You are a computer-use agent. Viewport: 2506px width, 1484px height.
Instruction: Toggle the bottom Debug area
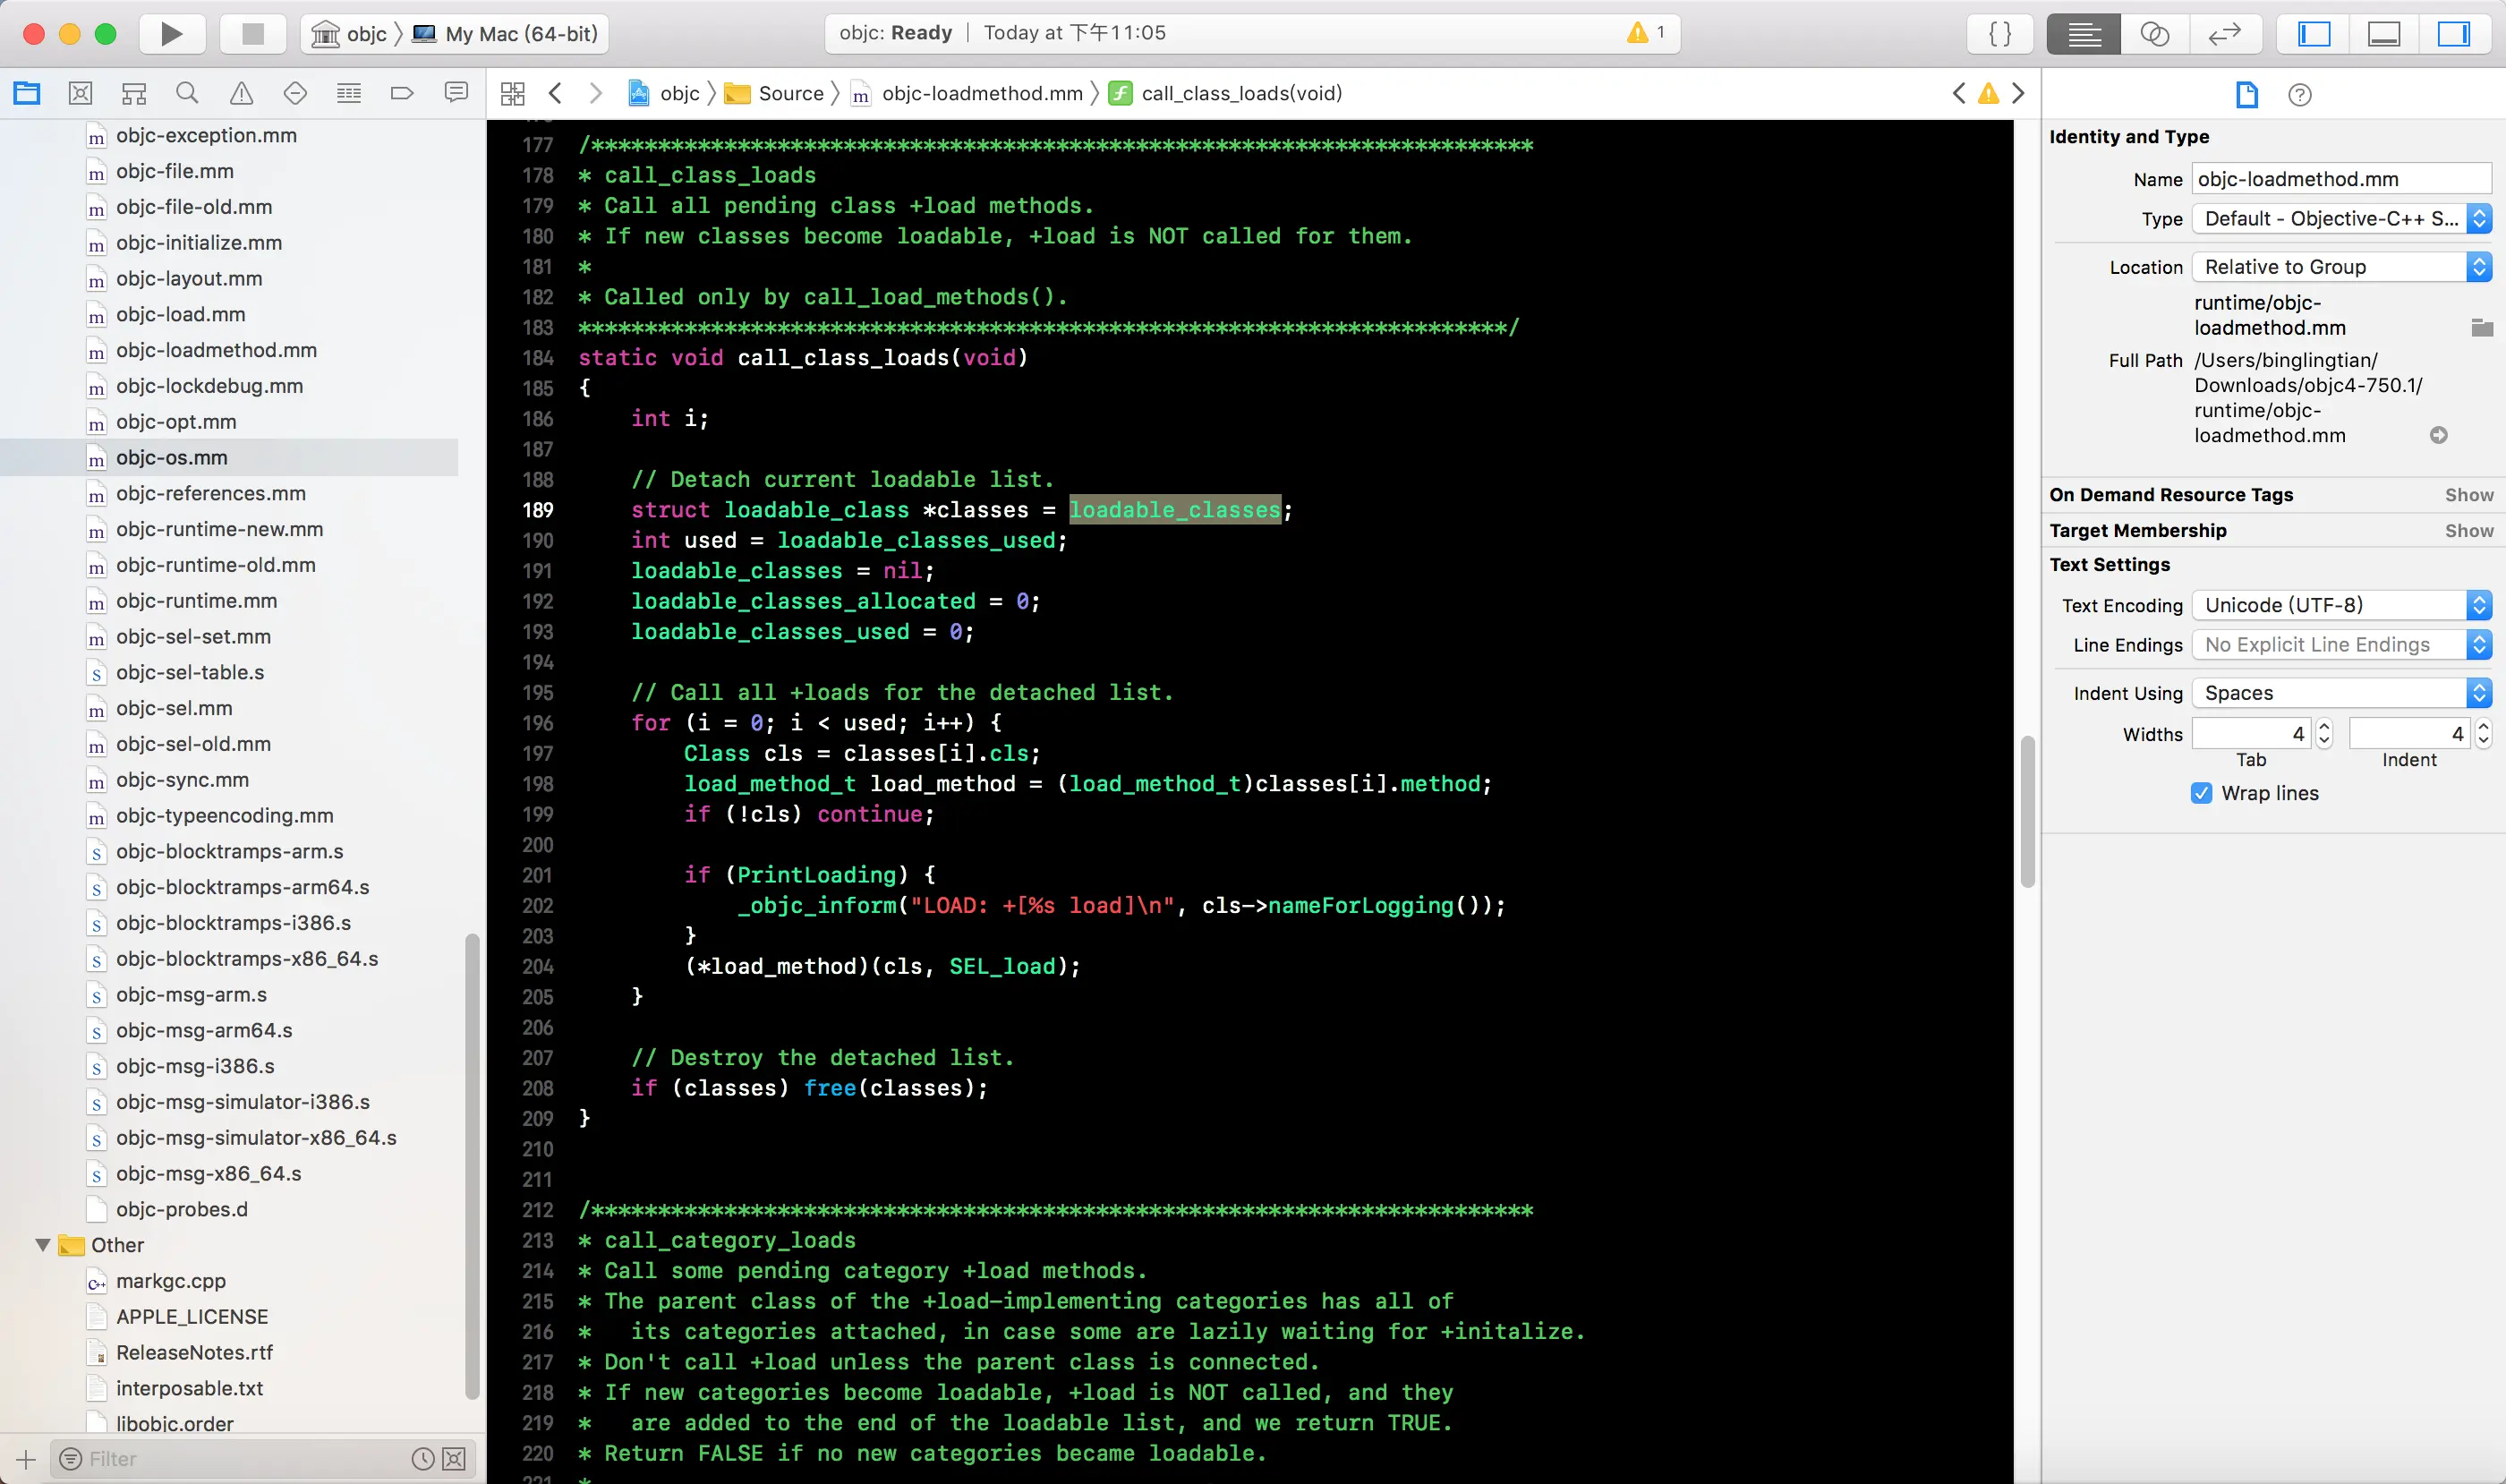[x=2384, y=34]
